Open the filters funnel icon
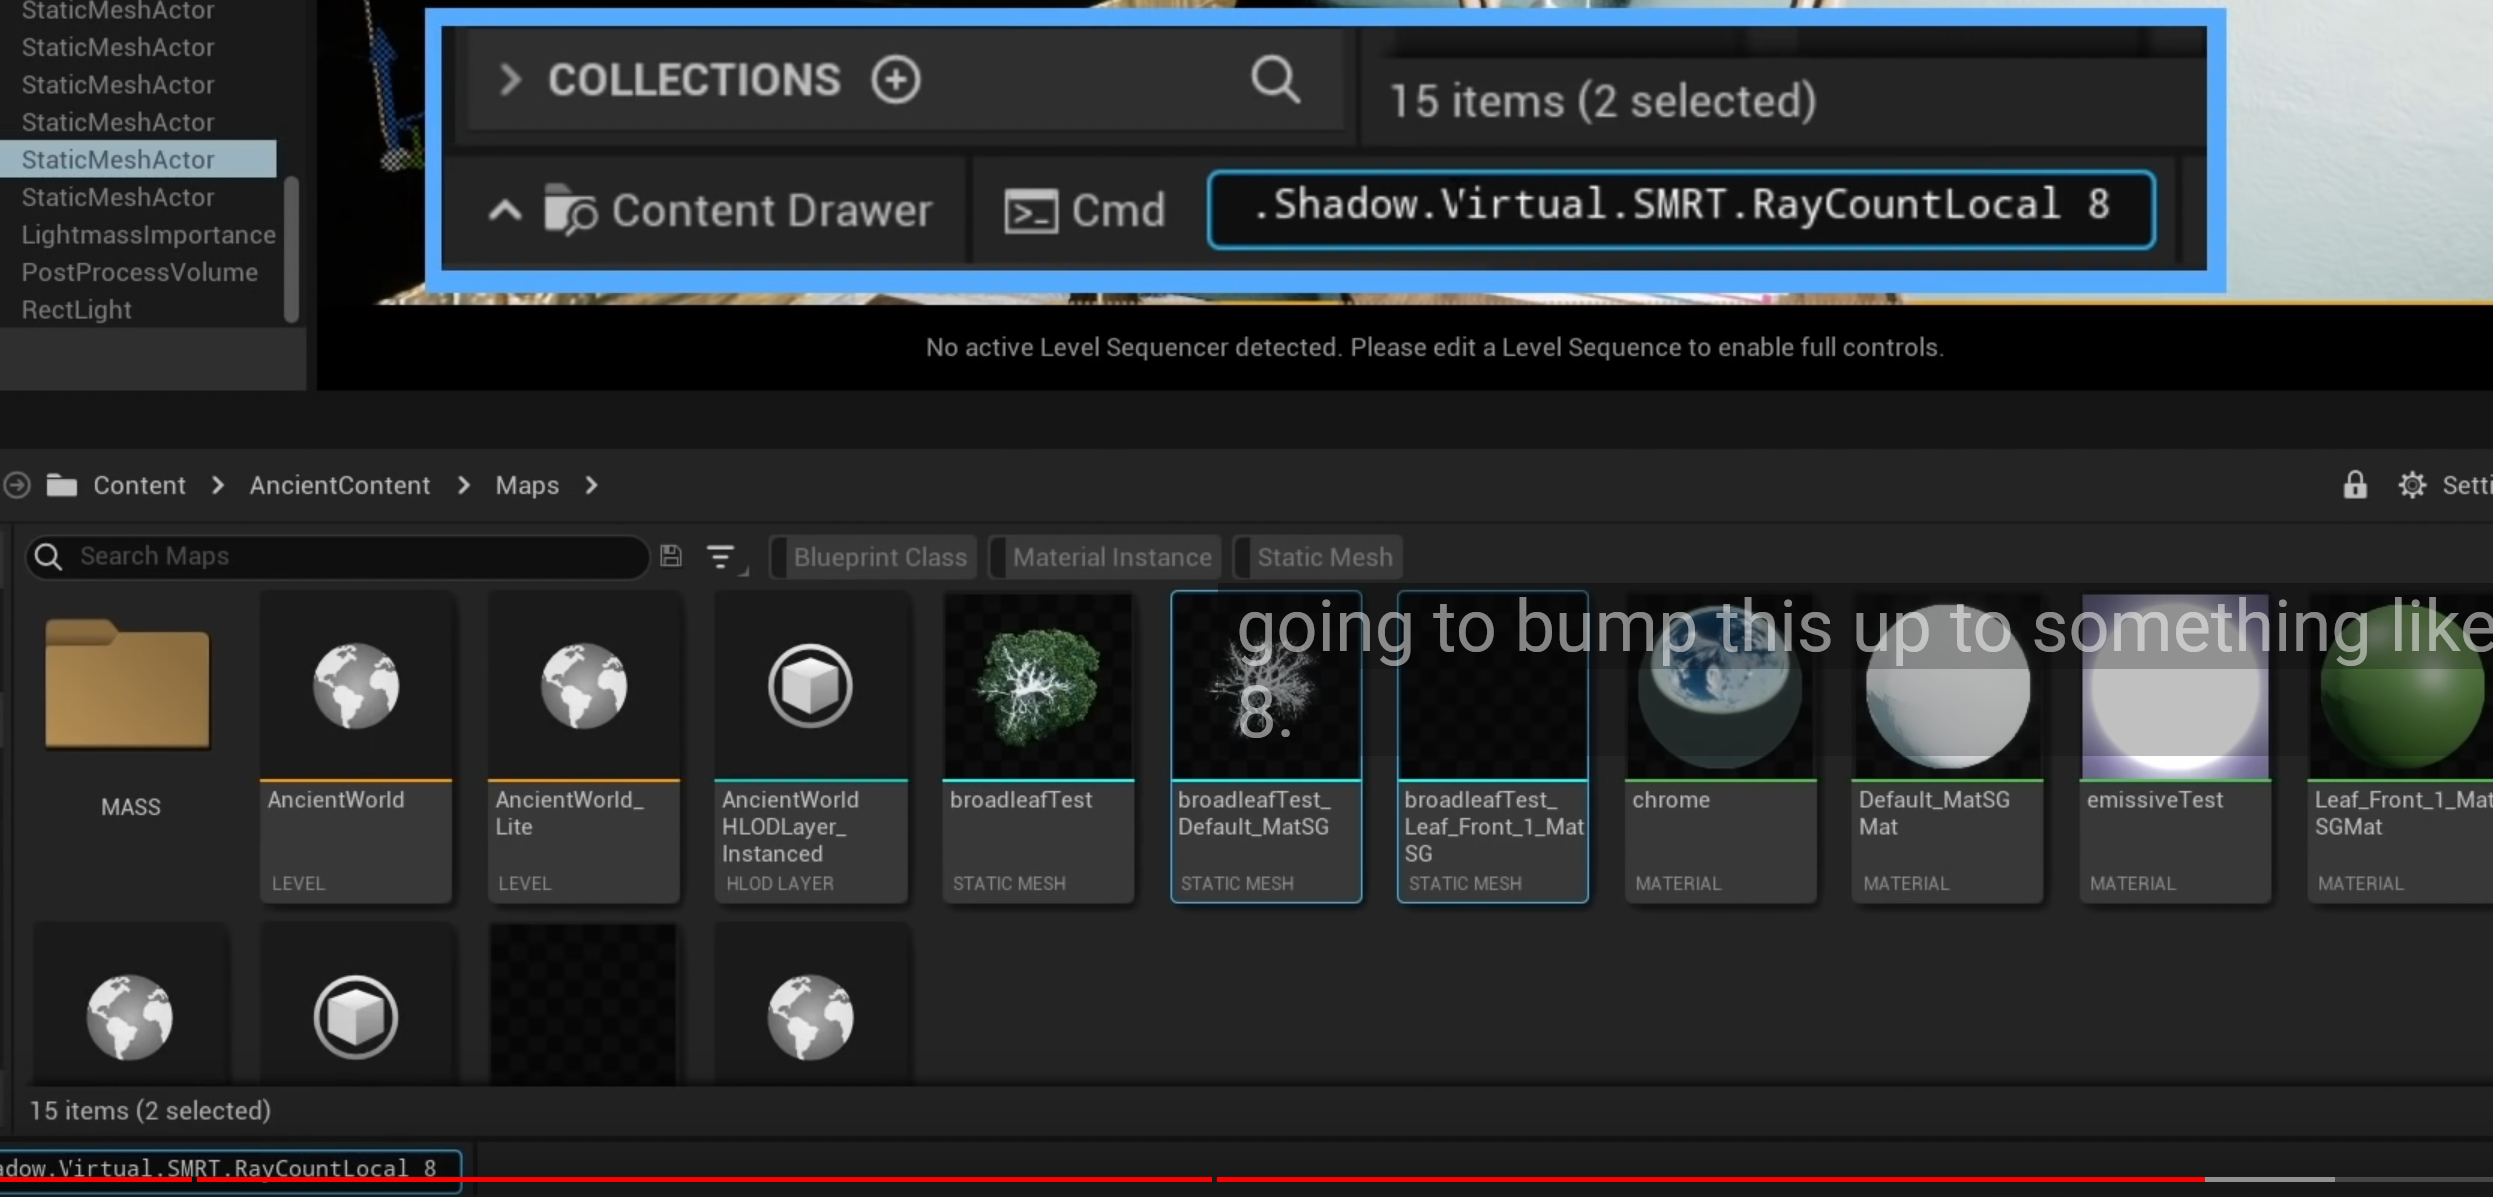This screenshot has width=2493, height=1197. coord(722,557)
